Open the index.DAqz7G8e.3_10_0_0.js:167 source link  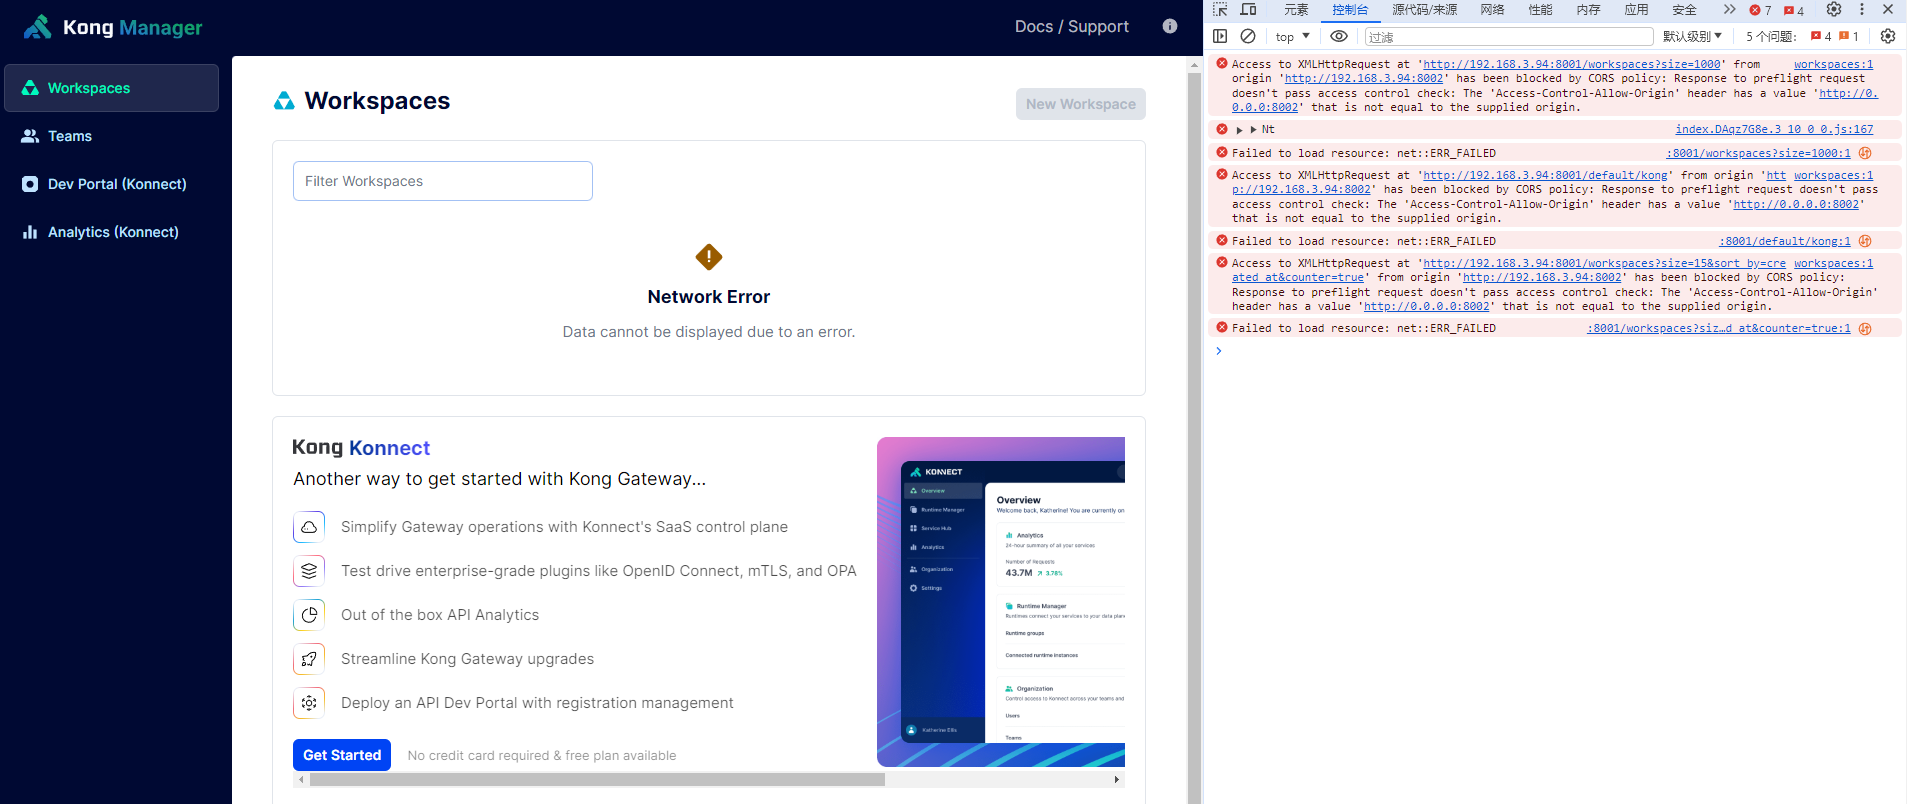(1774, 130)
